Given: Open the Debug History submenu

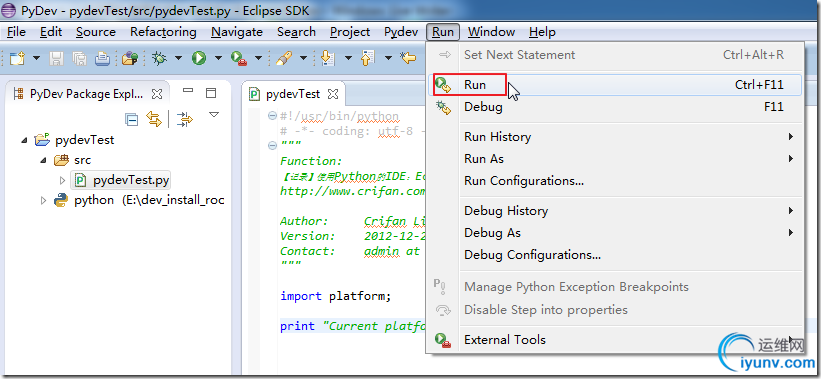Looking at the screenshot, I should [x=615, y=210].
